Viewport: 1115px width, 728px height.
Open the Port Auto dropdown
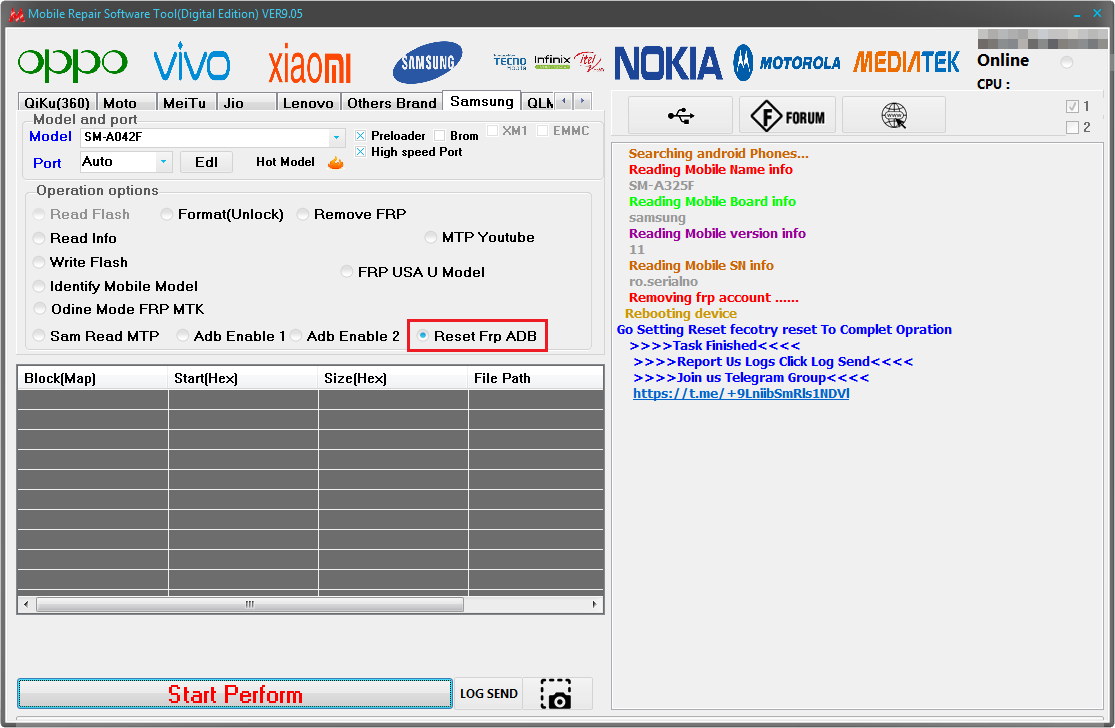164,162
